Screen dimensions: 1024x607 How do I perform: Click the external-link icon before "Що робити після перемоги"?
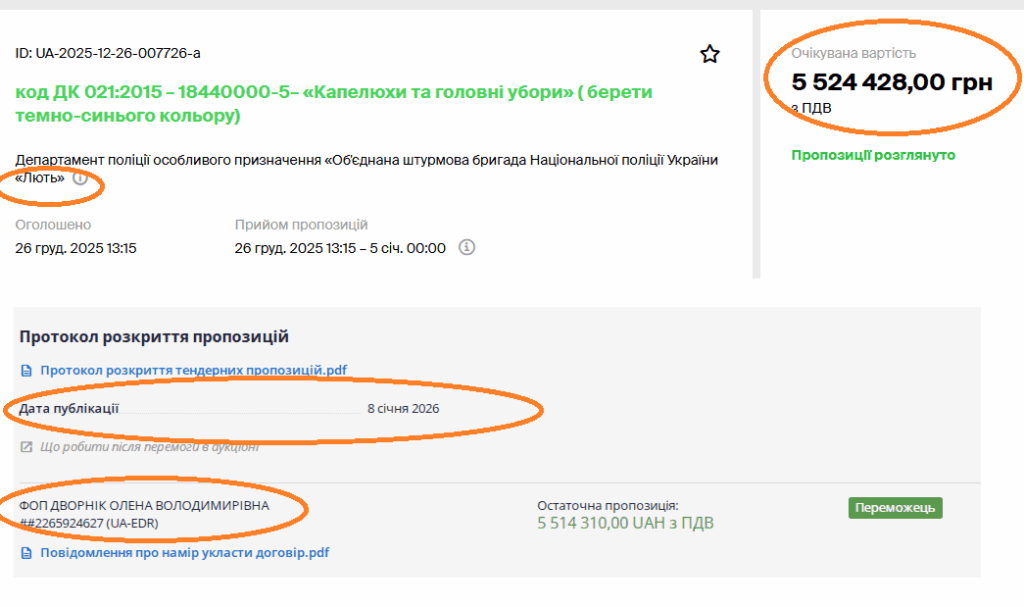click(27, 447)
